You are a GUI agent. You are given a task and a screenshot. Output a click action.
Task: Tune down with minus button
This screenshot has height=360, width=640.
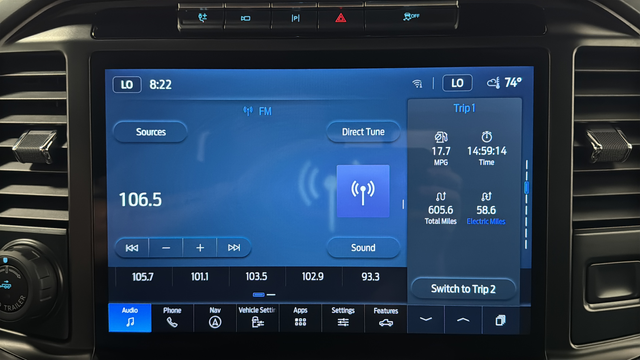(166, 248)
